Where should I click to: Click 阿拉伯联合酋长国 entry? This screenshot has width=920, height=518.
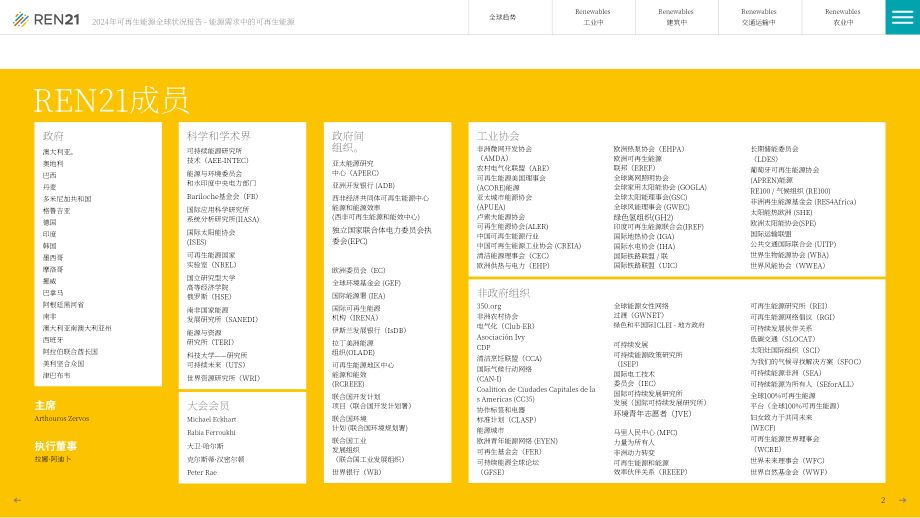[70, 351]
